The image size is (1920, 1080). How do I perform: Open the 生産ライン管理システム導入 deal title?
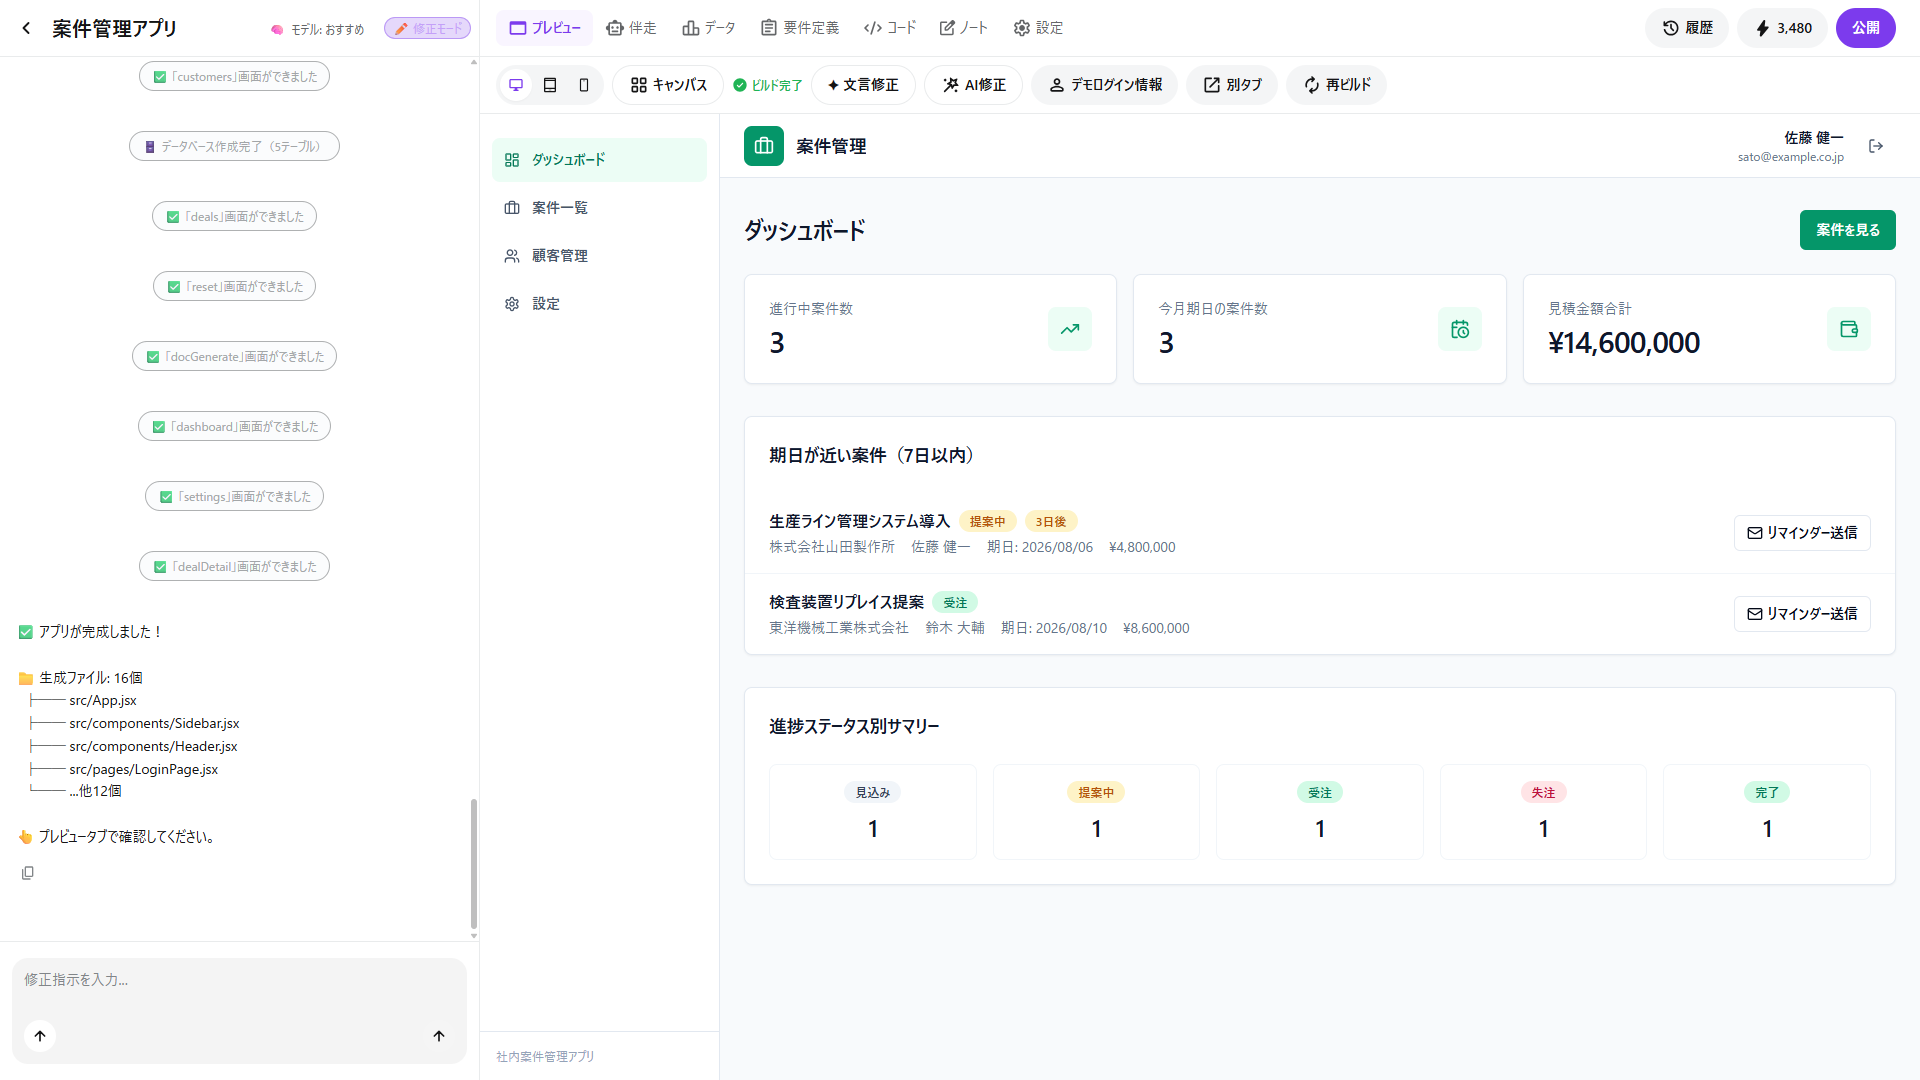click(x=859, y=521)
